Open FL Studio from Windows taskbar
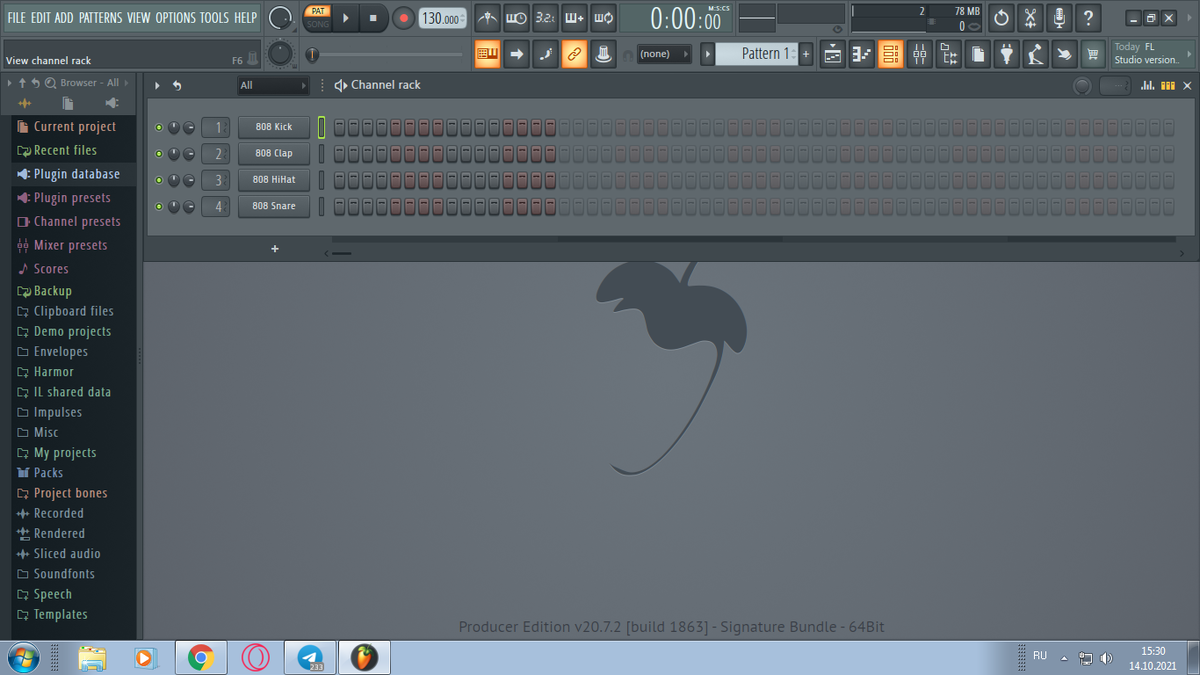This screenshot has width=1200, height=675. pos(364,658)
